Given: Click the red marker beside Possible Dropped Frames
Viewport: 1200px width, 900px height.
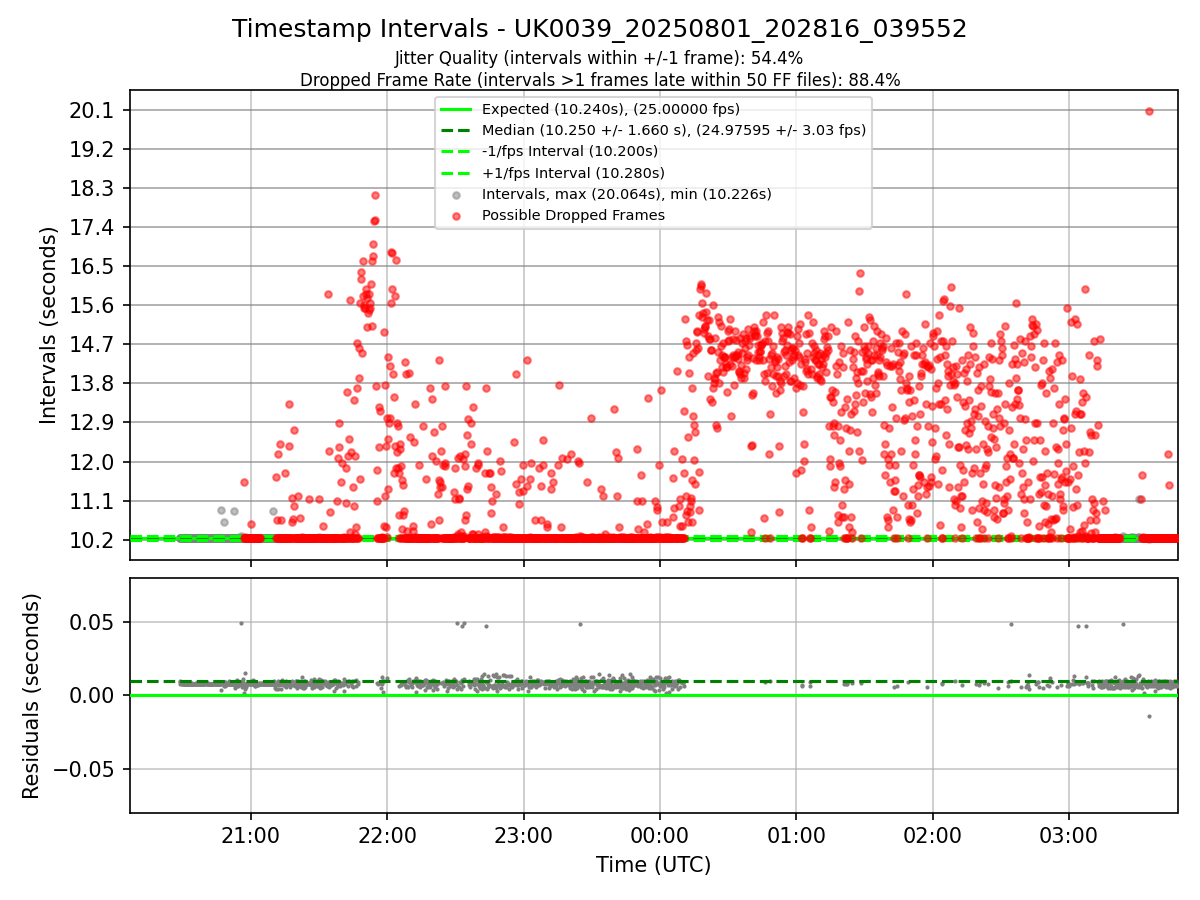Looking at the screenshot, I should point(456,215).
